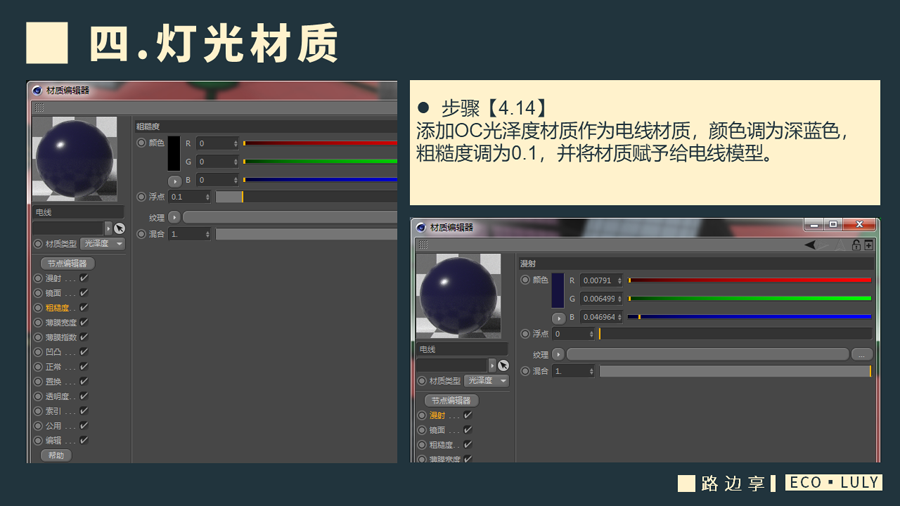This screenshot has width=900, height=506.
Task: Click the up arrow in the Diffuse editor toolbar
Action: (841, 245)
